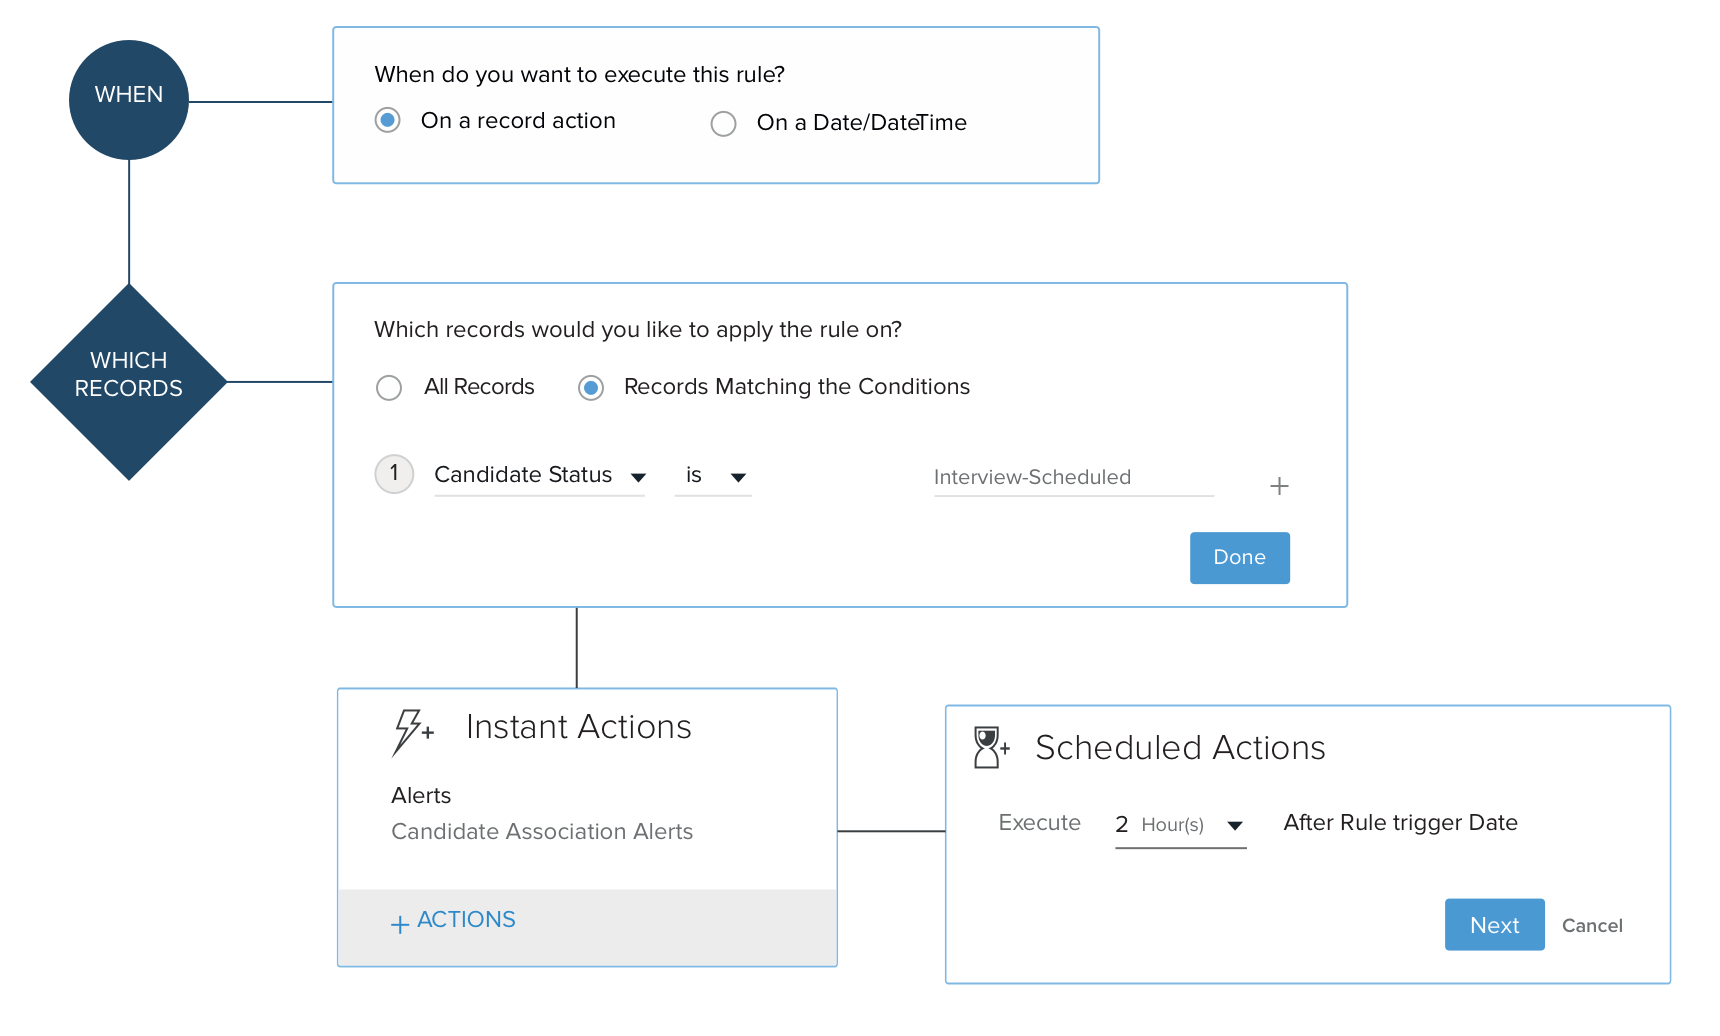
Task: Click the Cancel link
Action: [x=1592, y=926]
